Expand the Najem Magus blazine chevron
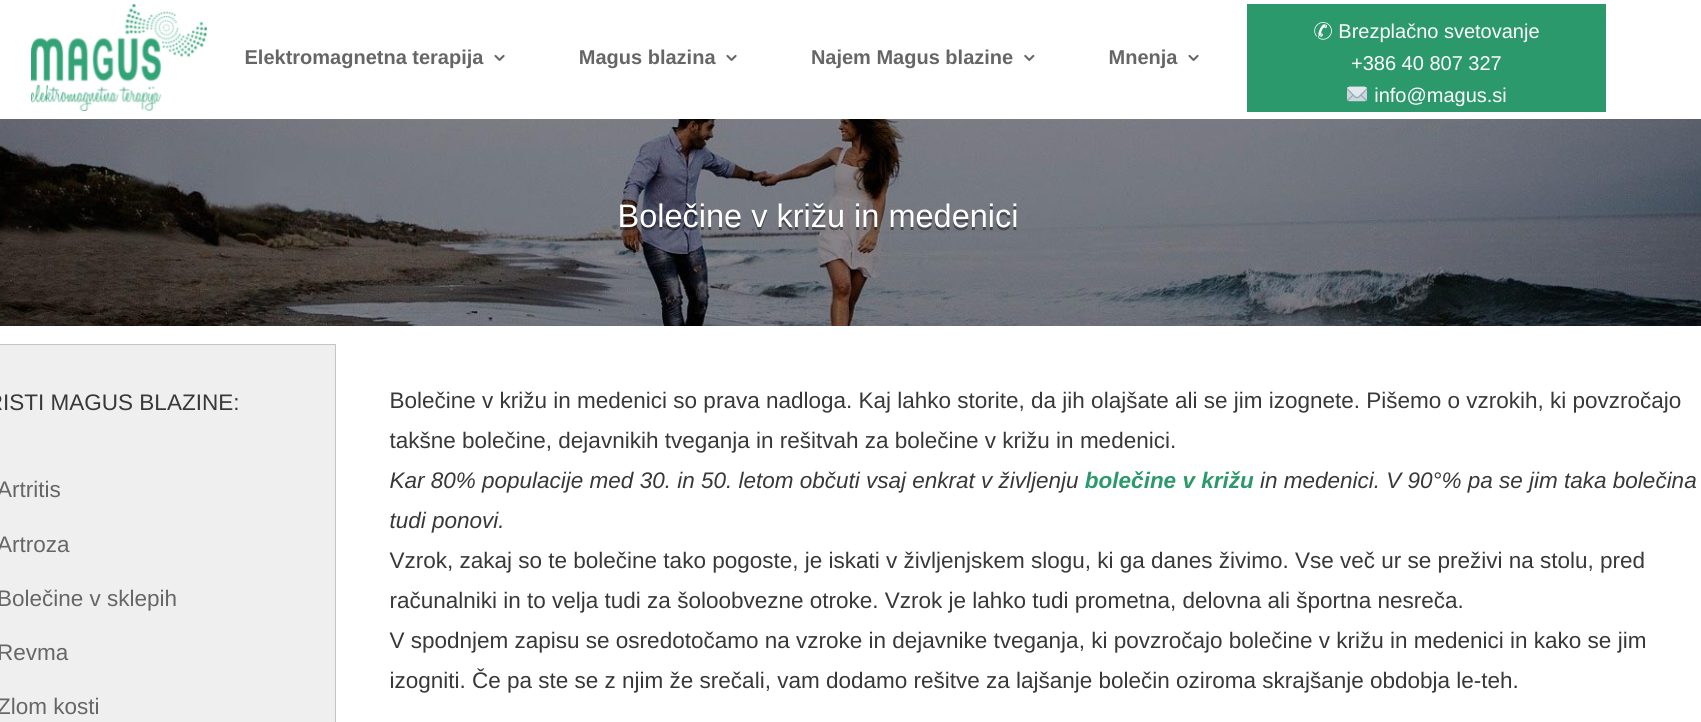This screenshot has width=1701, height=722. point(1029,58)
